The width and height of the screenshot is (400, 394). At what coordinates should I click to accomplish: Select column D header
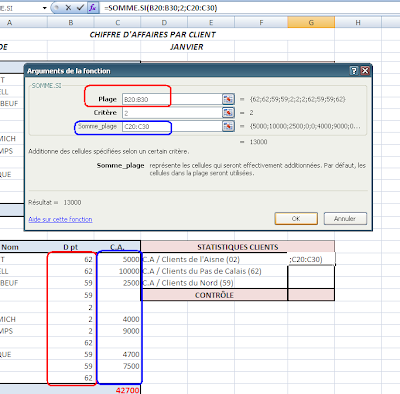(x=164, y=22)
